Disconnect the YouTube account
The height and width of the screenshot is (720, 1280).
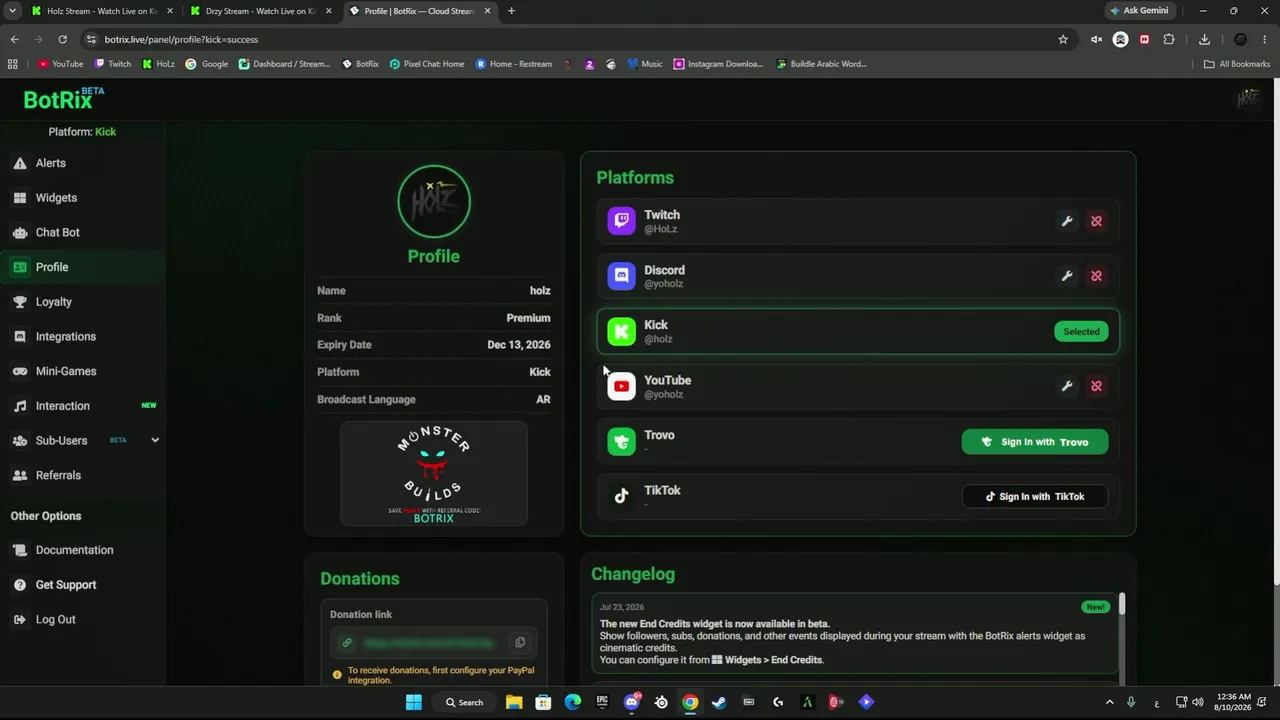point(1097,386)
